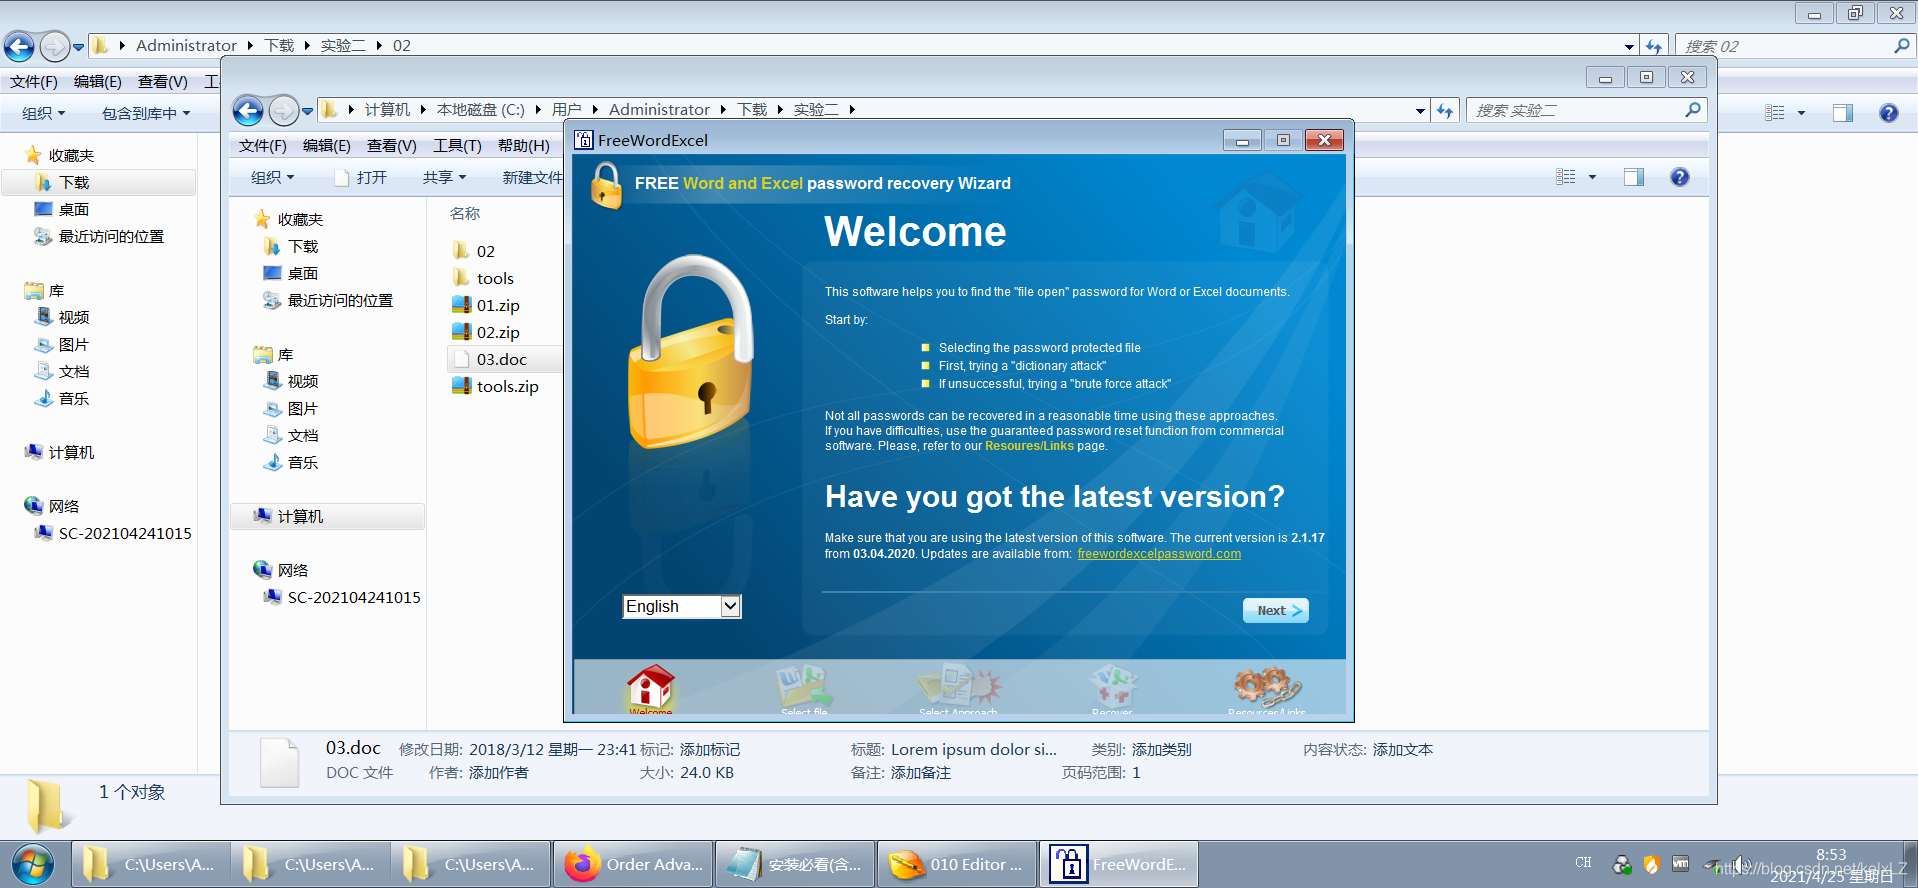Click 添加标记 in details pane
This screenshot has width=1918, height=888.
[710, 749]
